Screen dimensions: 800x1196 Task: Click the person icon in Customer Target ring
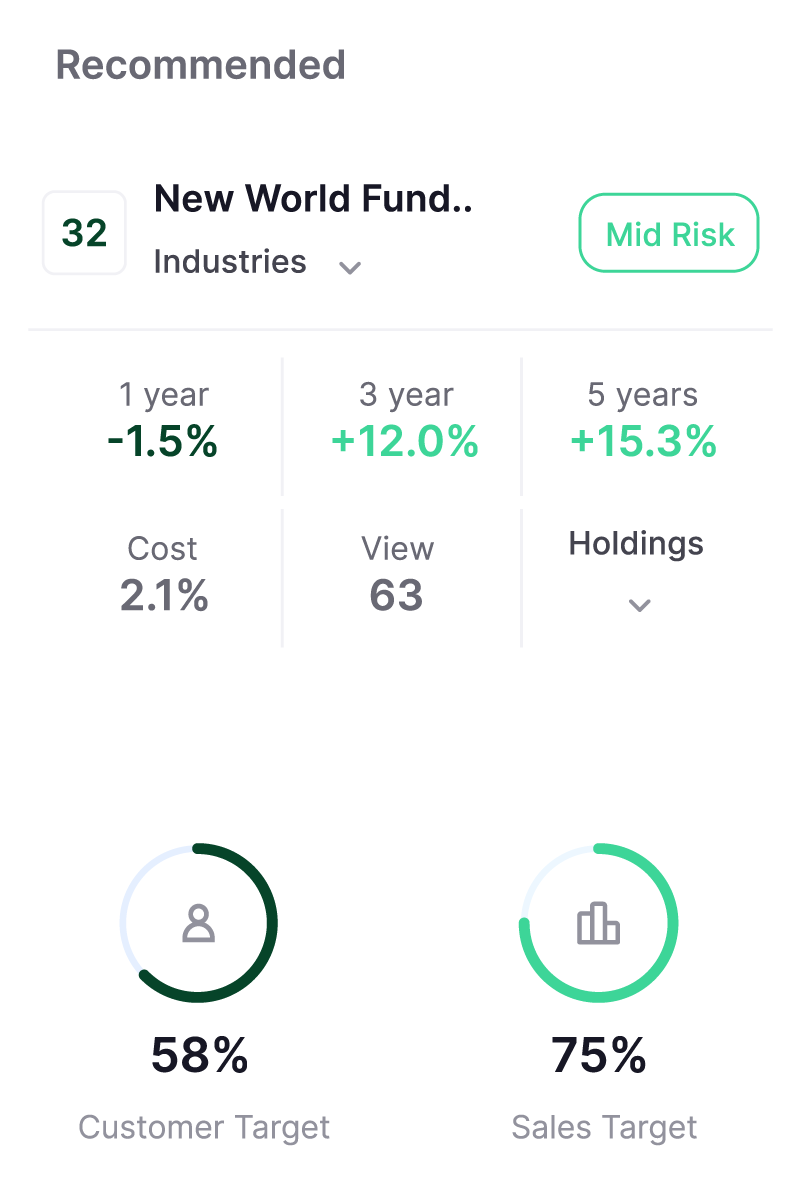(199, 923)
